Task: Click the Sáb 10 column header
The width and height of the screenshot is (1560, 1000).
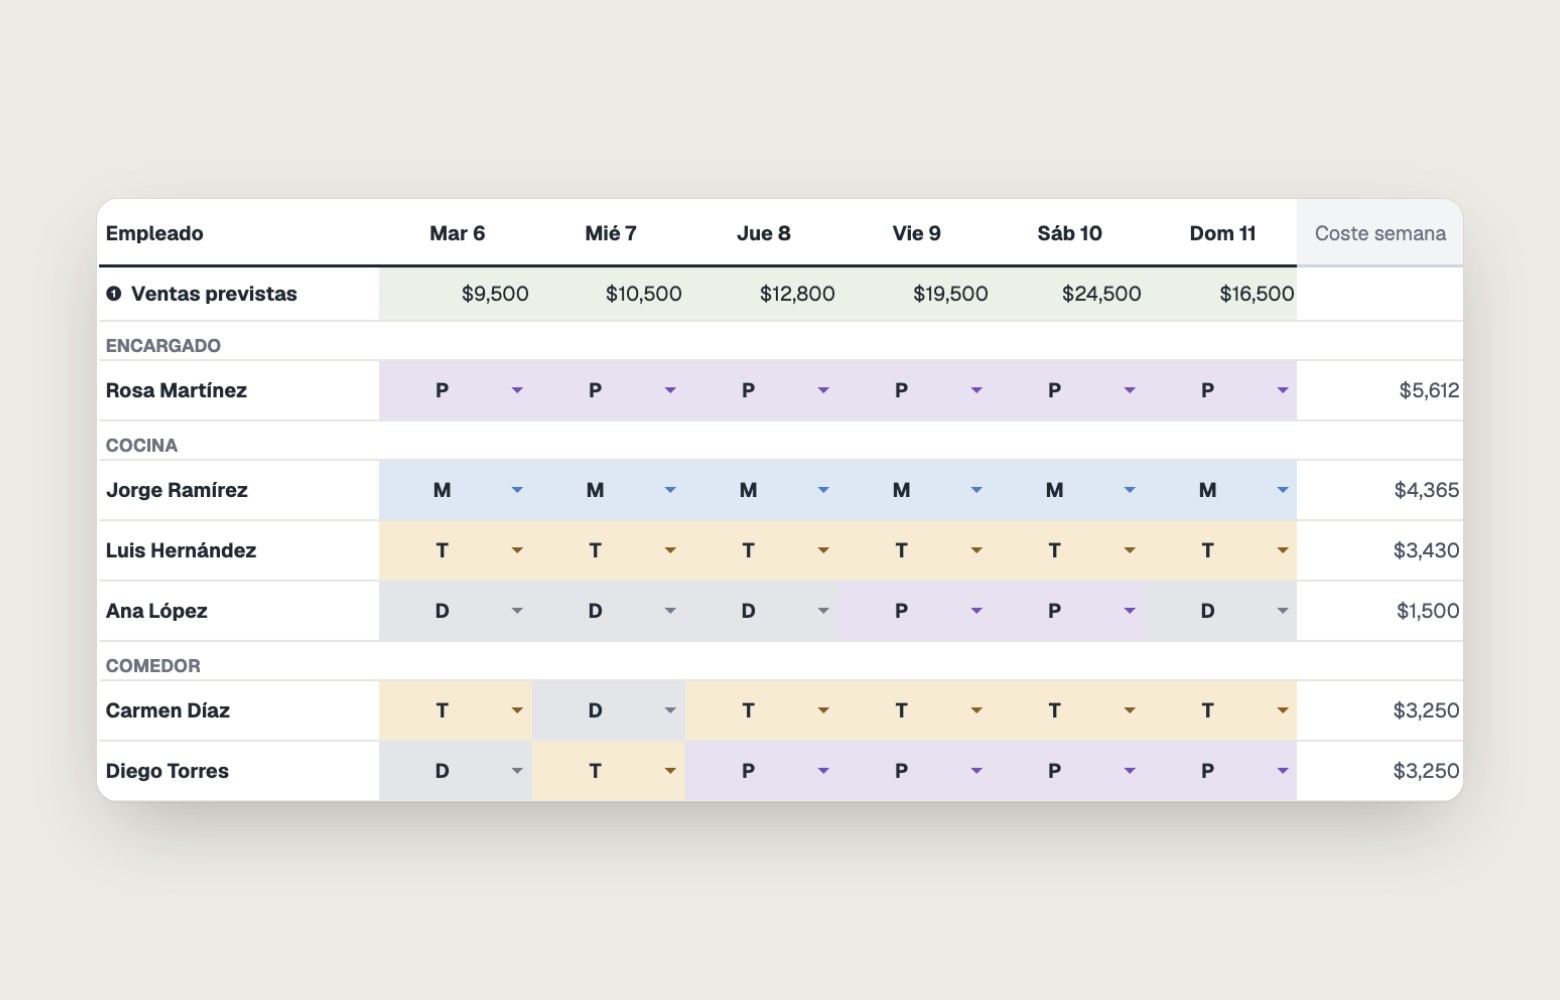Action: pyautogui.click(x=1069, y=233)
